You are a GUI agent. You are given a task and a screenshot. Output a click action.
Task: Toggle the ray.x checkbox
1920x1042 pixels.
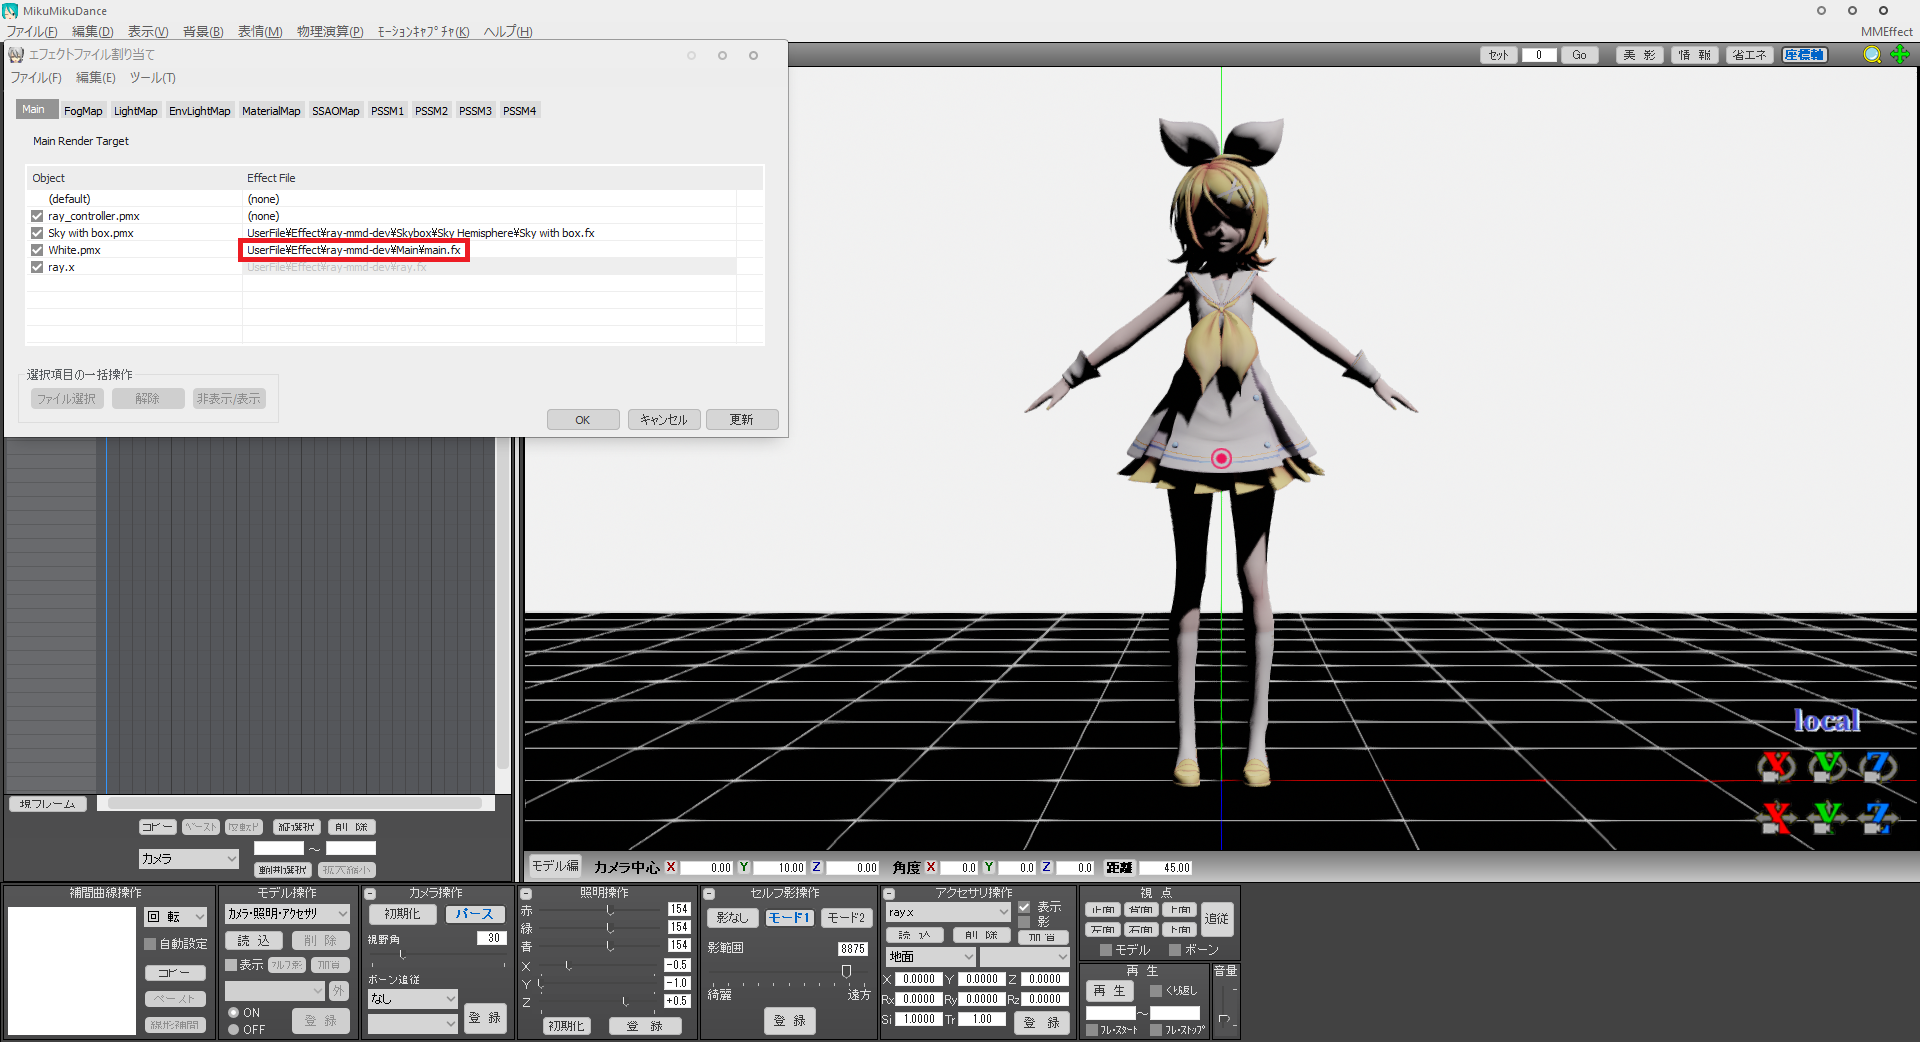[37, 267]
